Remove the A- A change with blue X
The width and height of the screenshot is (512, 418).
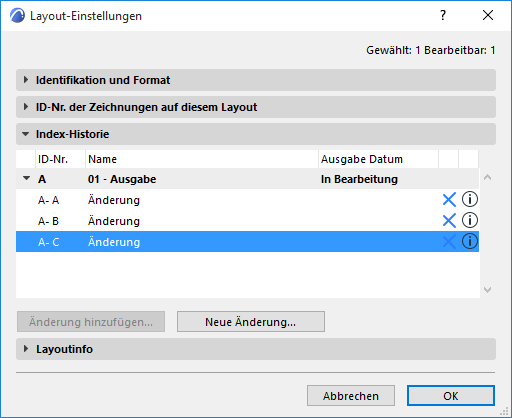(x=449, y=200)
